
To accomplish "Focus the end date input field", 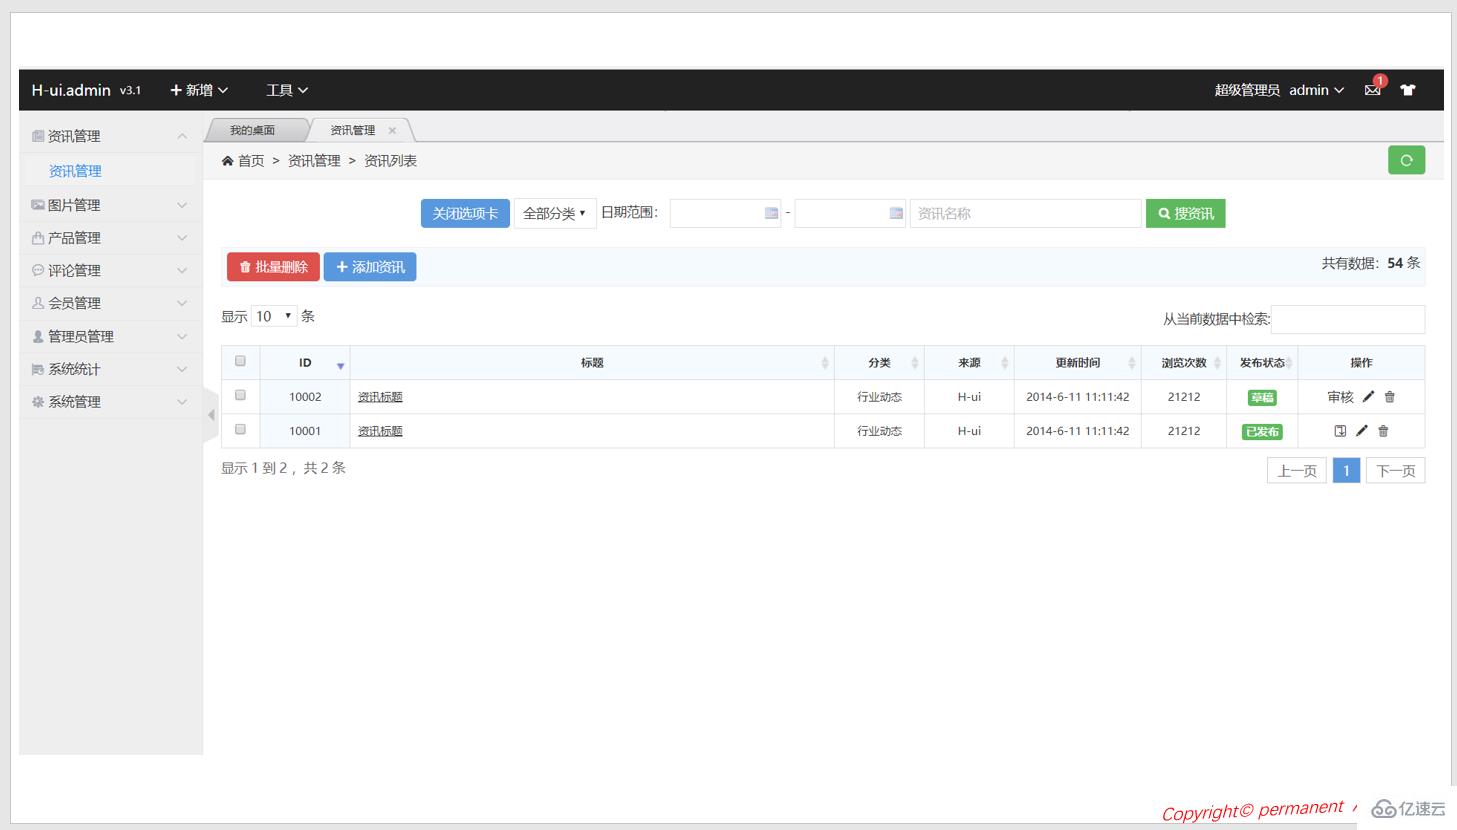I will [850, 213].
